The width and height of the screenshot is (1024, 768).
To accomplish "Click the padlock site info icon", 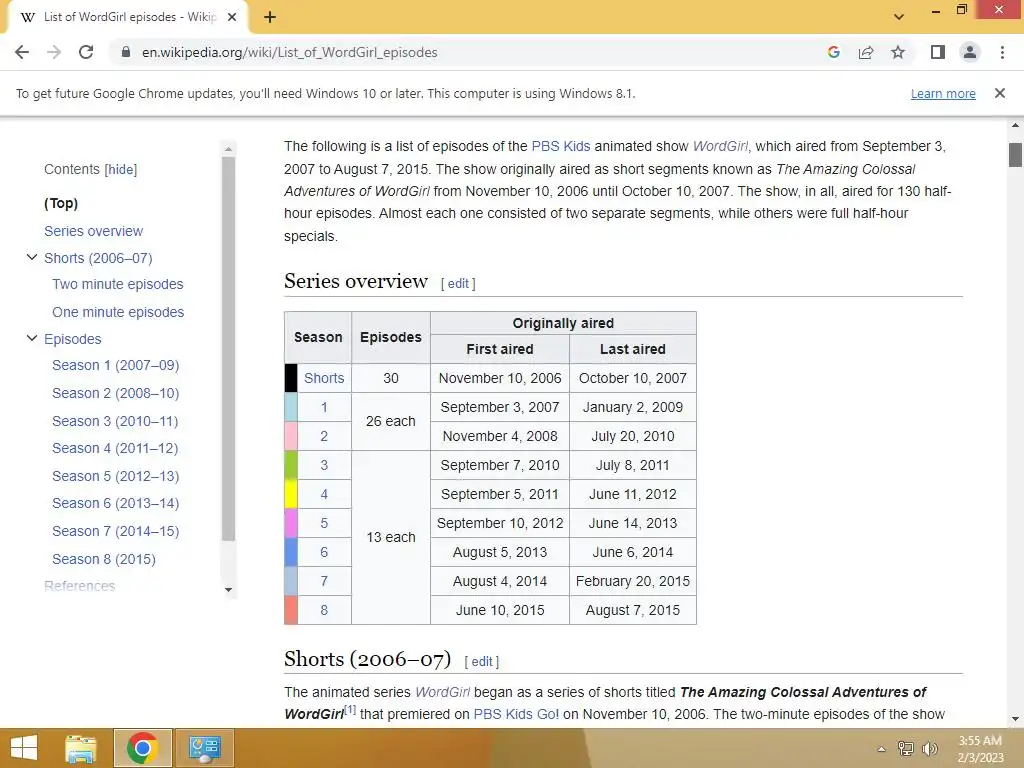I will (125, 52).
